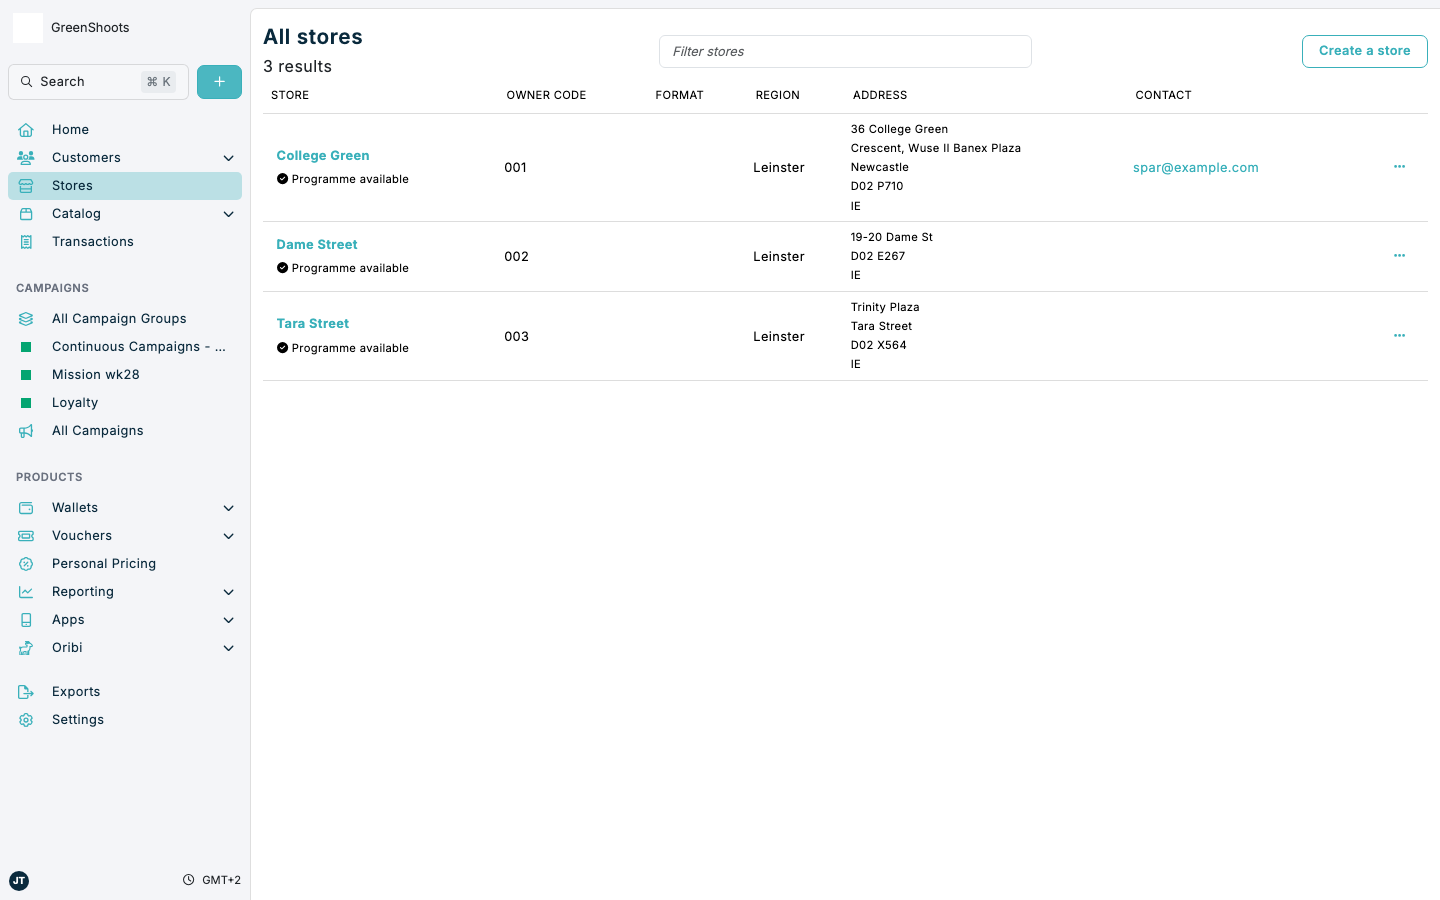Select the Home icon in sidebar
The image size is (1440, 900).
(x=25, y=129)
